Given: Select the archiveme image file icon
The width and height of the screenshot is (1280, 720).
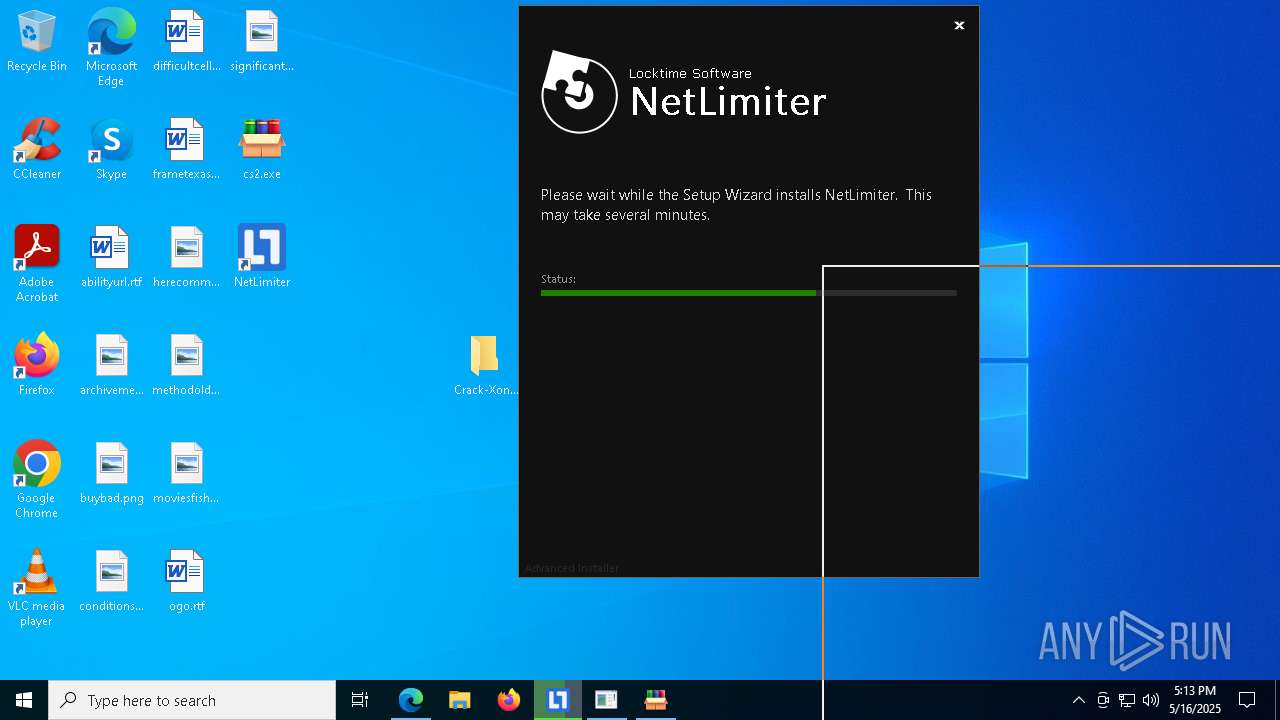Looking at the screenshot, I should [111, 366].
